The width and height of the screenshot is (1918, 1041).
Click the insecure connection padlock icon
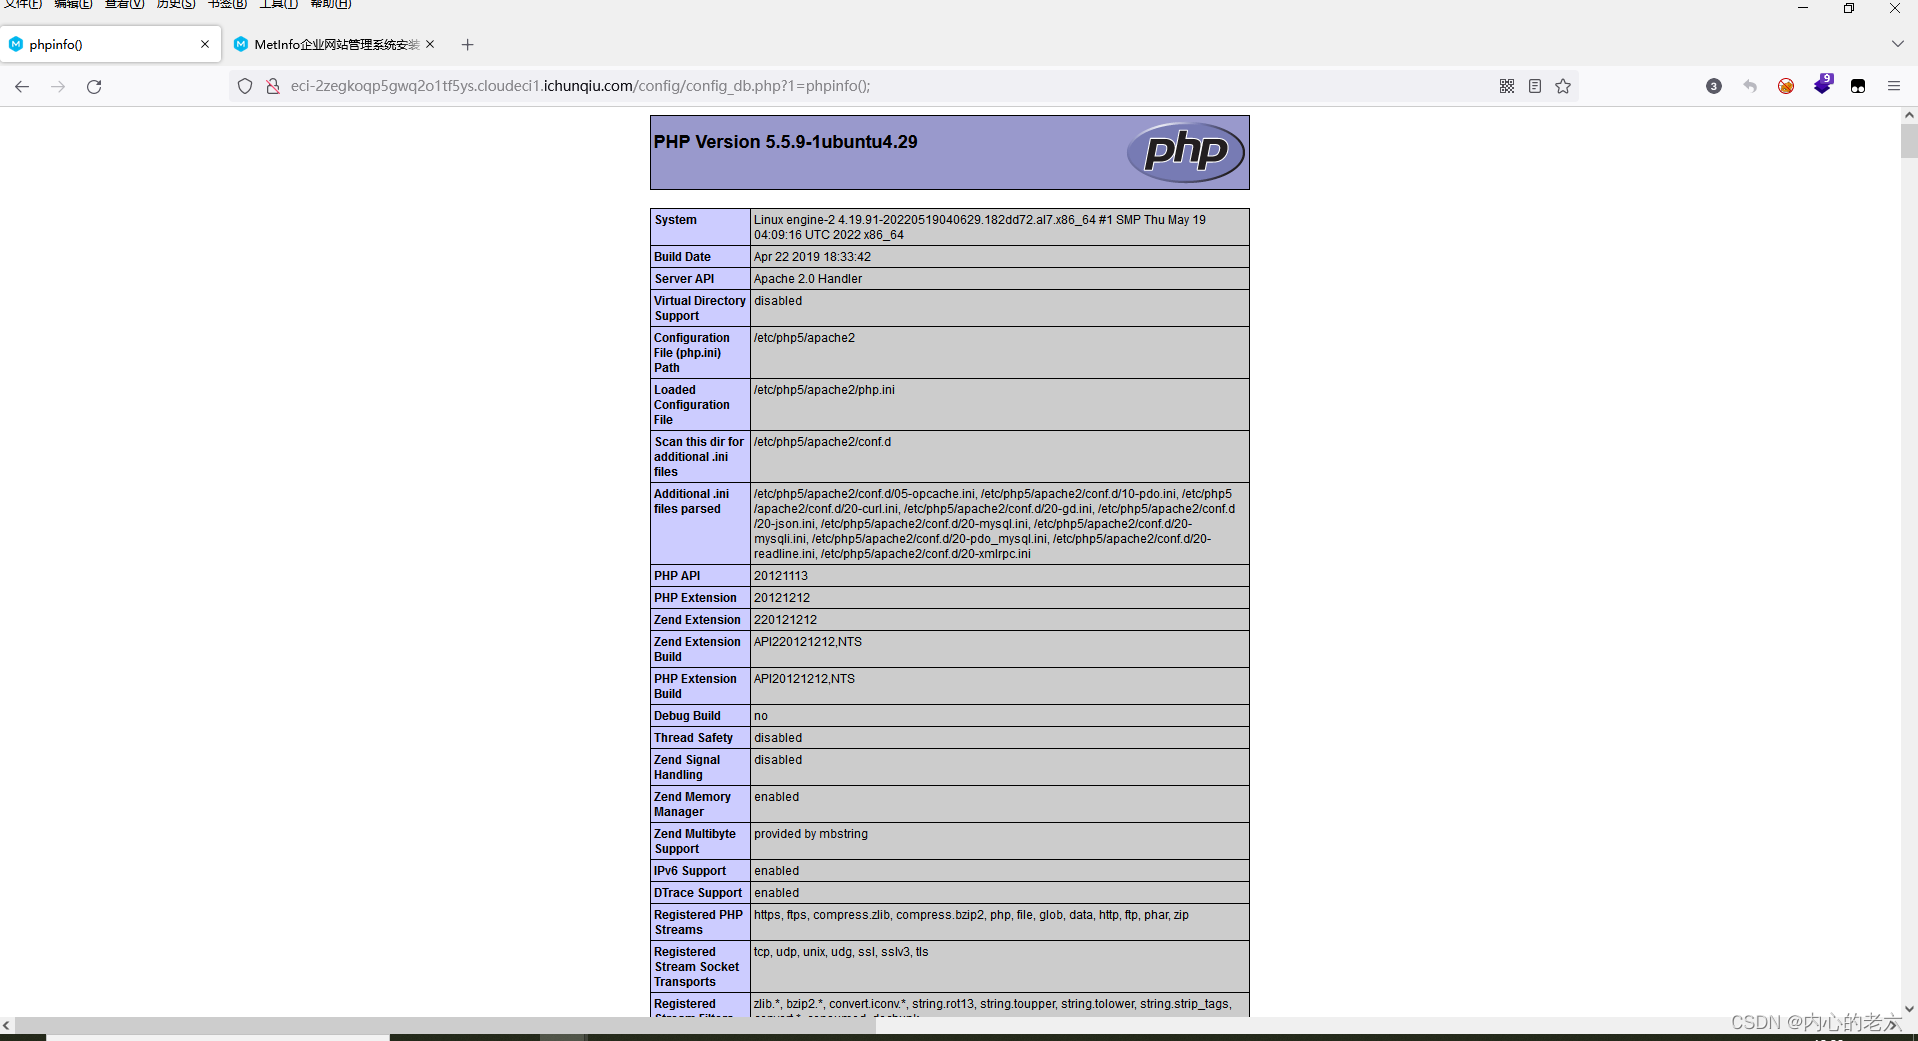point(272,87)
